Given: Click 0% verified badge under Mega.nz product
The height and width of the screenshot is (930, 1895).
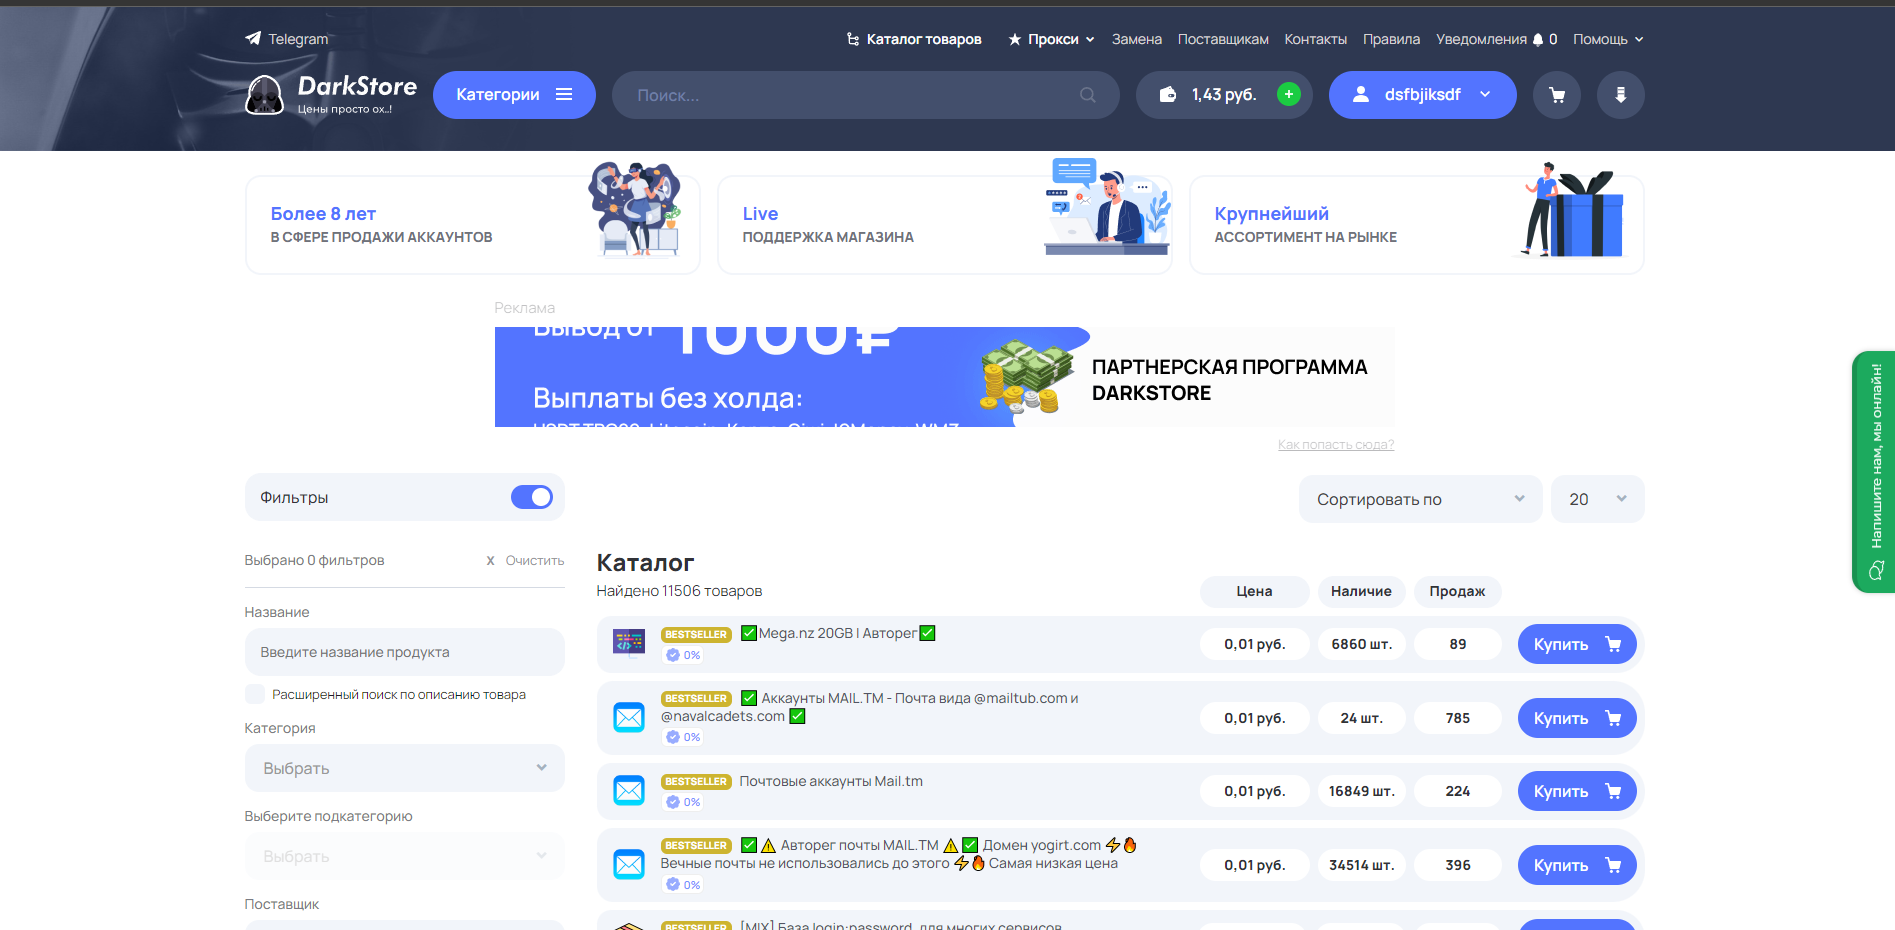Looking at the screenshot, I should coord(684,655).
